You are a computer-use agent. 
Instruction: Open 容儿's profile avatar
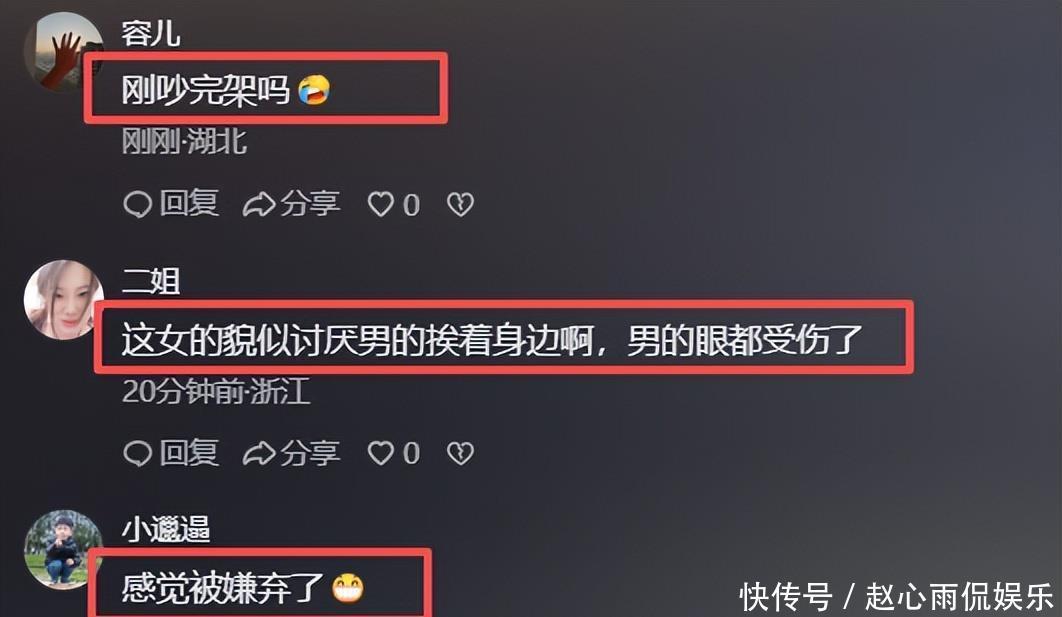point(63,52)
